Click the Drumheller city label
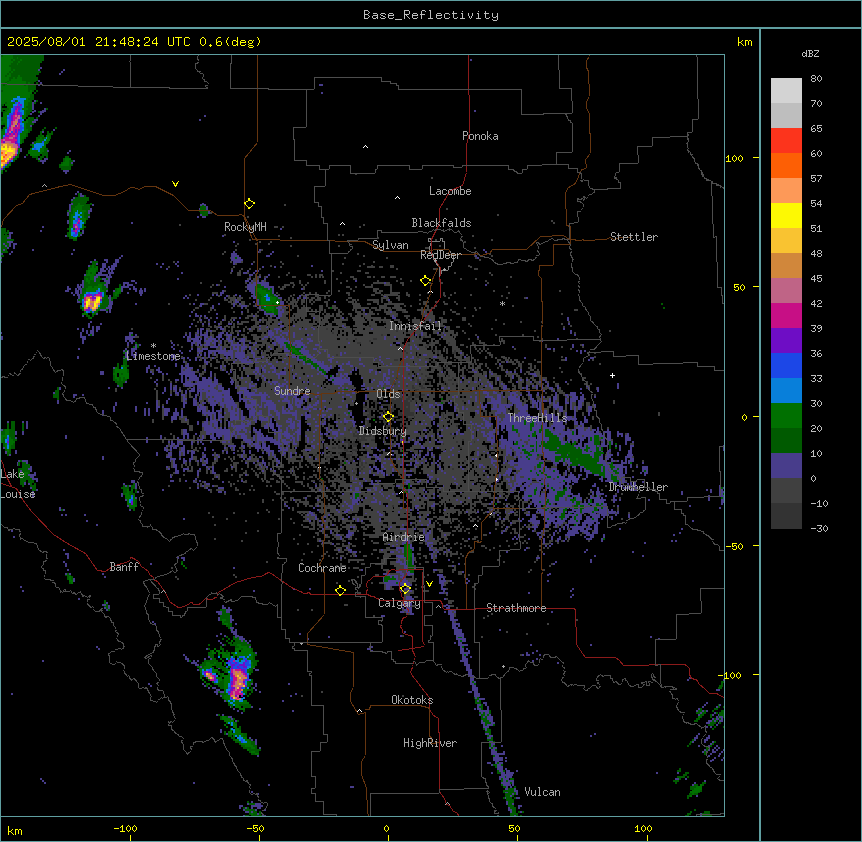Viewport: 862px width, 842px height. [638, 487]
